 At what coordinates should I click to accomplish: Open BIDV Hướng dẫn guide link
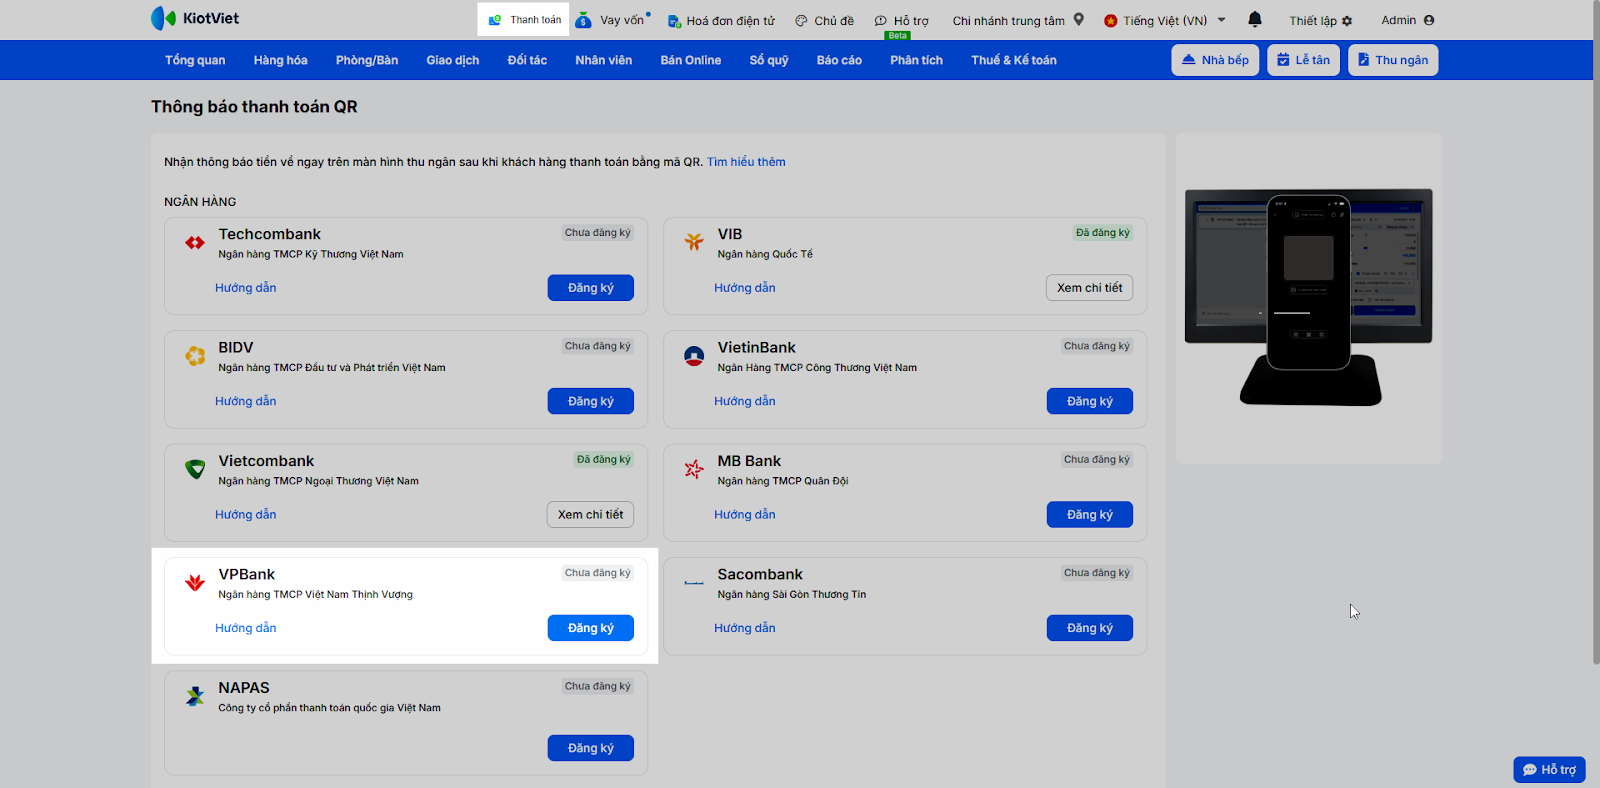click(x=246, y=401)
